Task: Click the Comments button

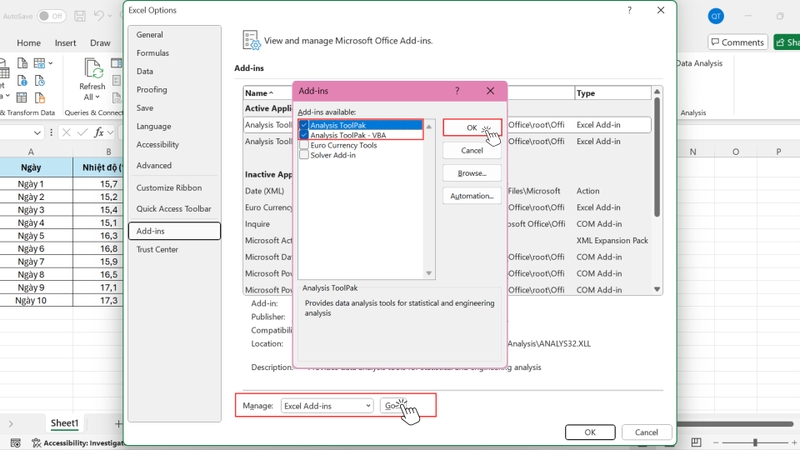Action: point(738,42)
